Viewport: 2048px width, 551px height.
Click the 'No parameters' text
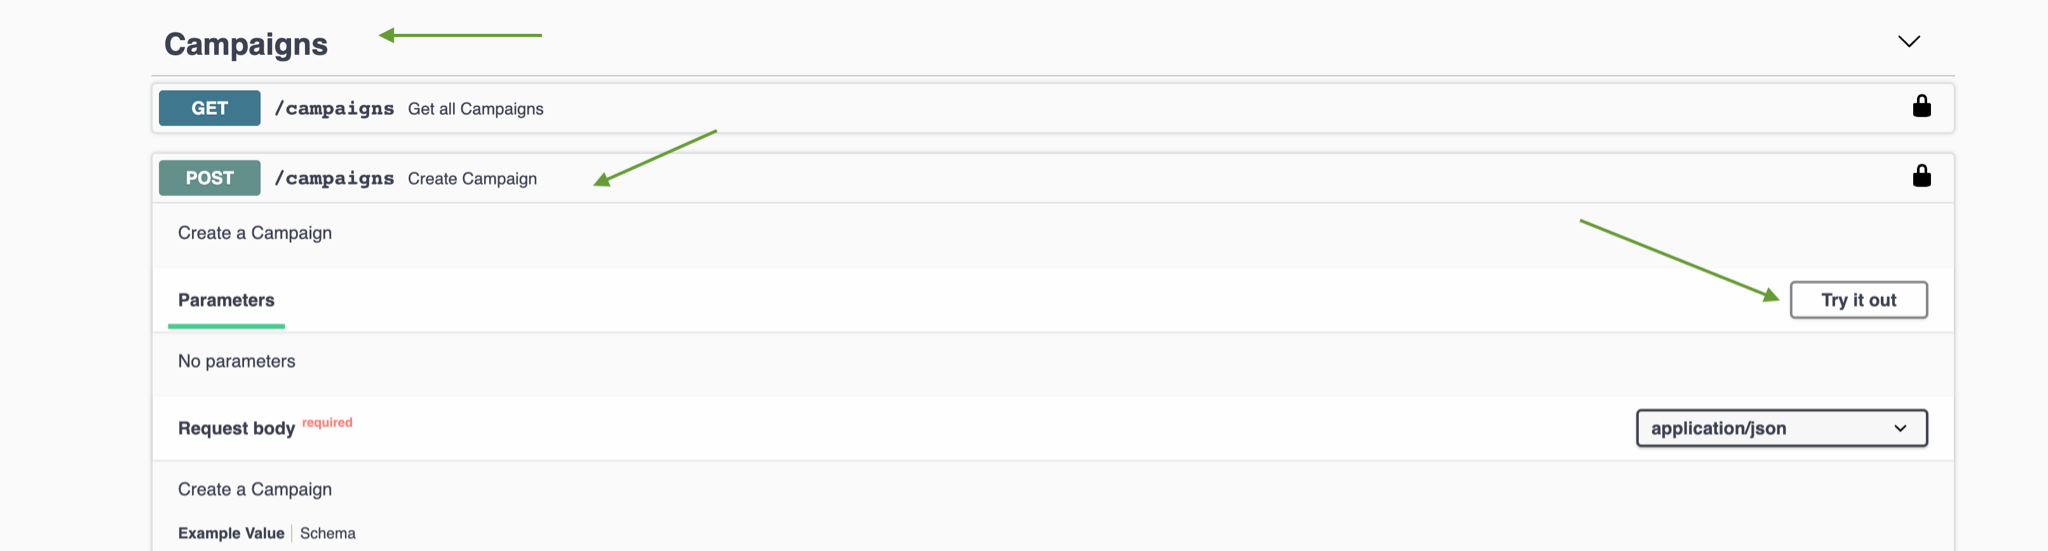click(x=236, y=361)
